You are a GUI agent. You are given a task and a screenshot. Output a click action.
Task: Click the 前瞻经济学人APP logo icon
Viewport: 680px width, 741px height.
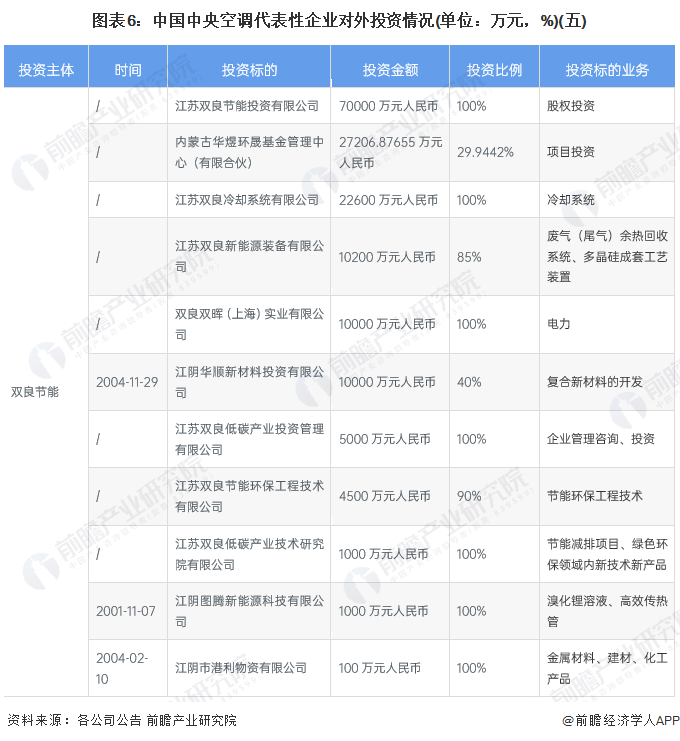(567, 720)
